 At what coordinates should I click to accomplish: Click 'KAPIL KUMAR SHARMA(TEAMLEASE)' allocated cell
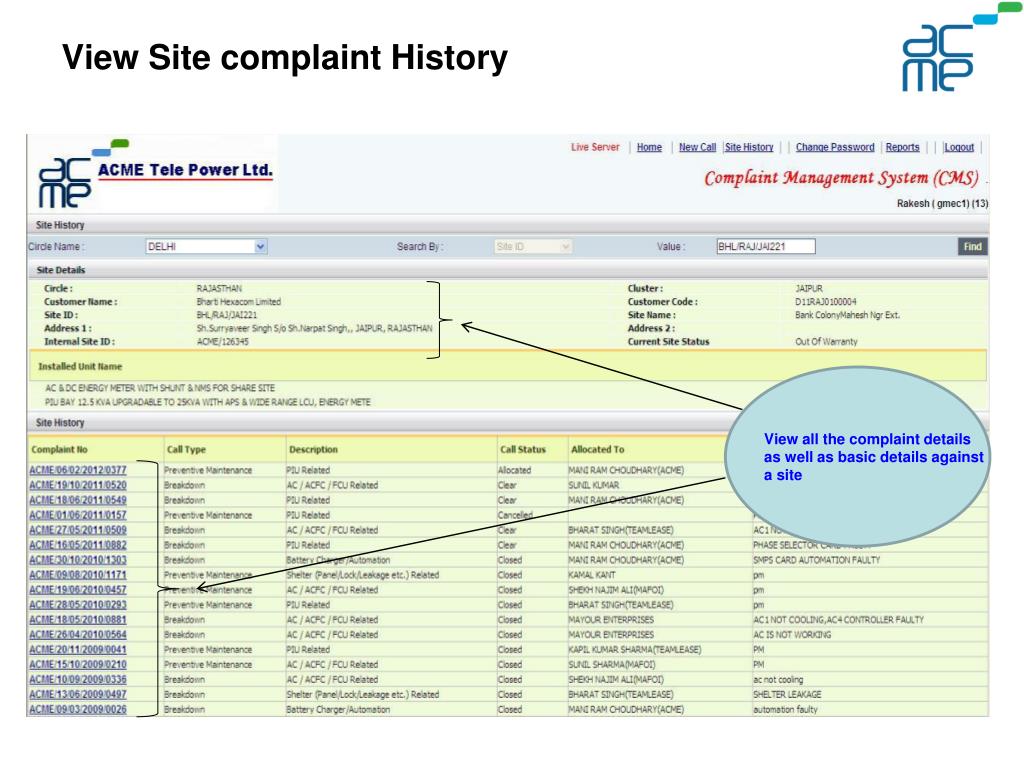635,650
